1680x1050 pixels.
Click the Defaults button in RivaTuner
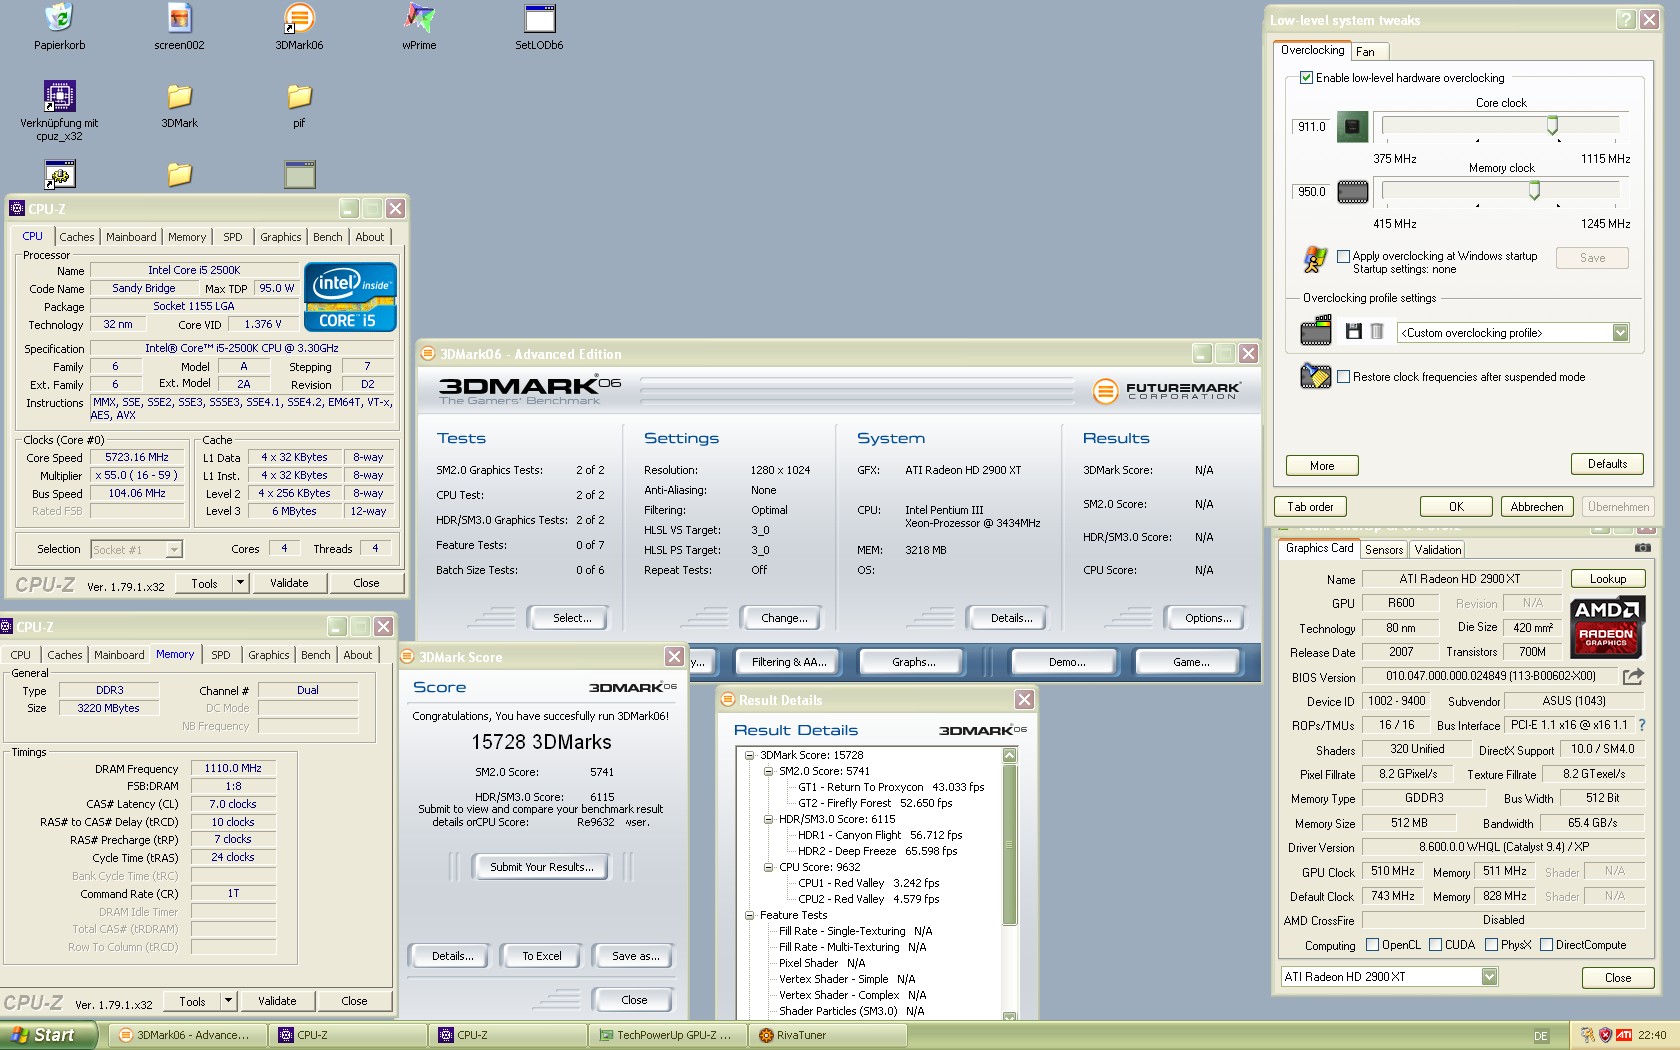click(1607, 464)
